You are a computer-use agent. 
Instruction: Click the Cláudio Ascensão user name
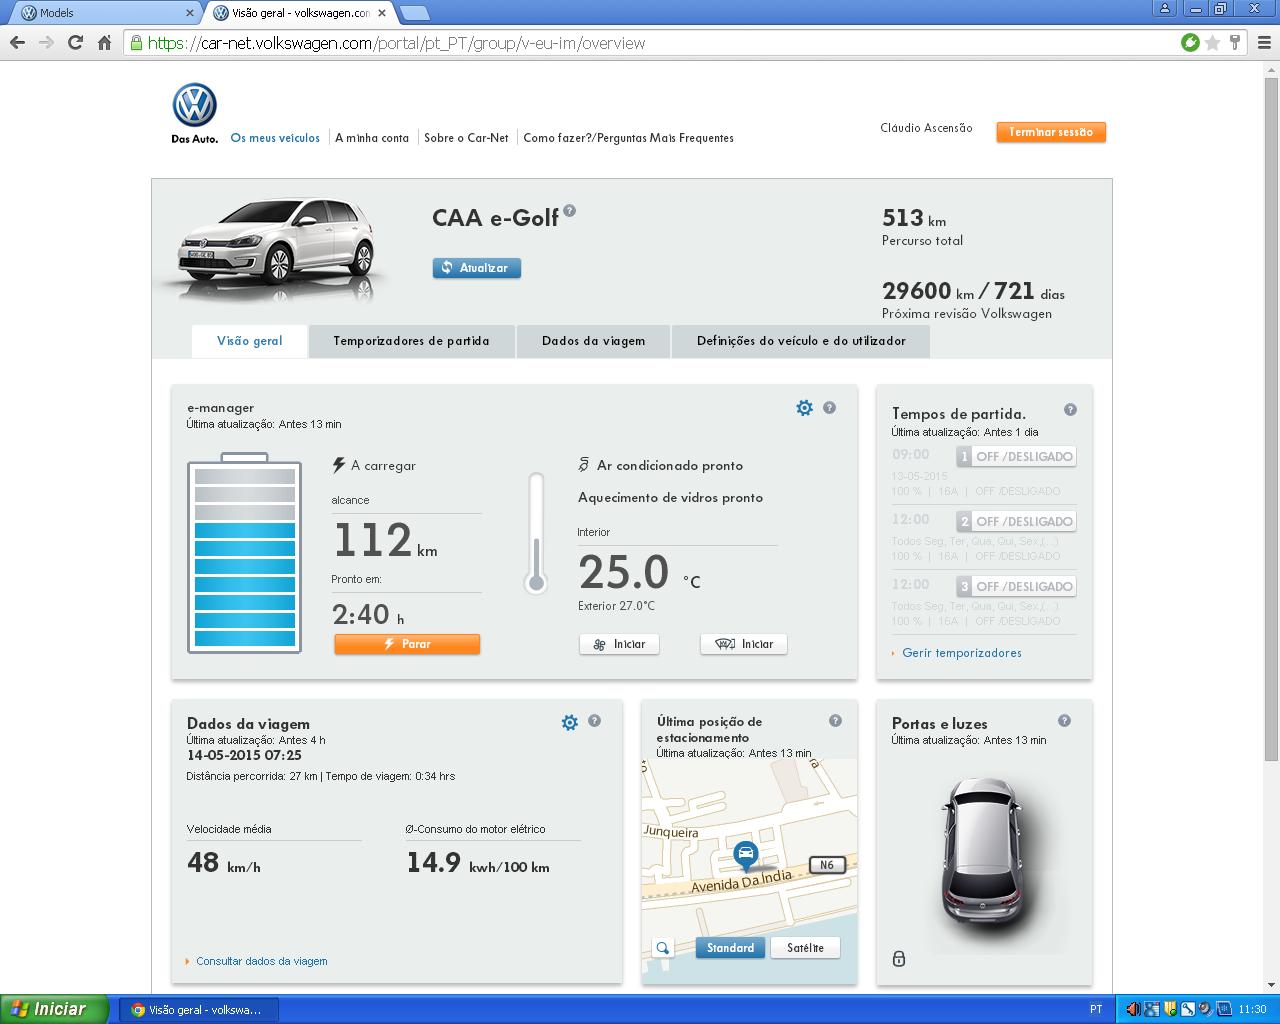click(x=926, y=128)
